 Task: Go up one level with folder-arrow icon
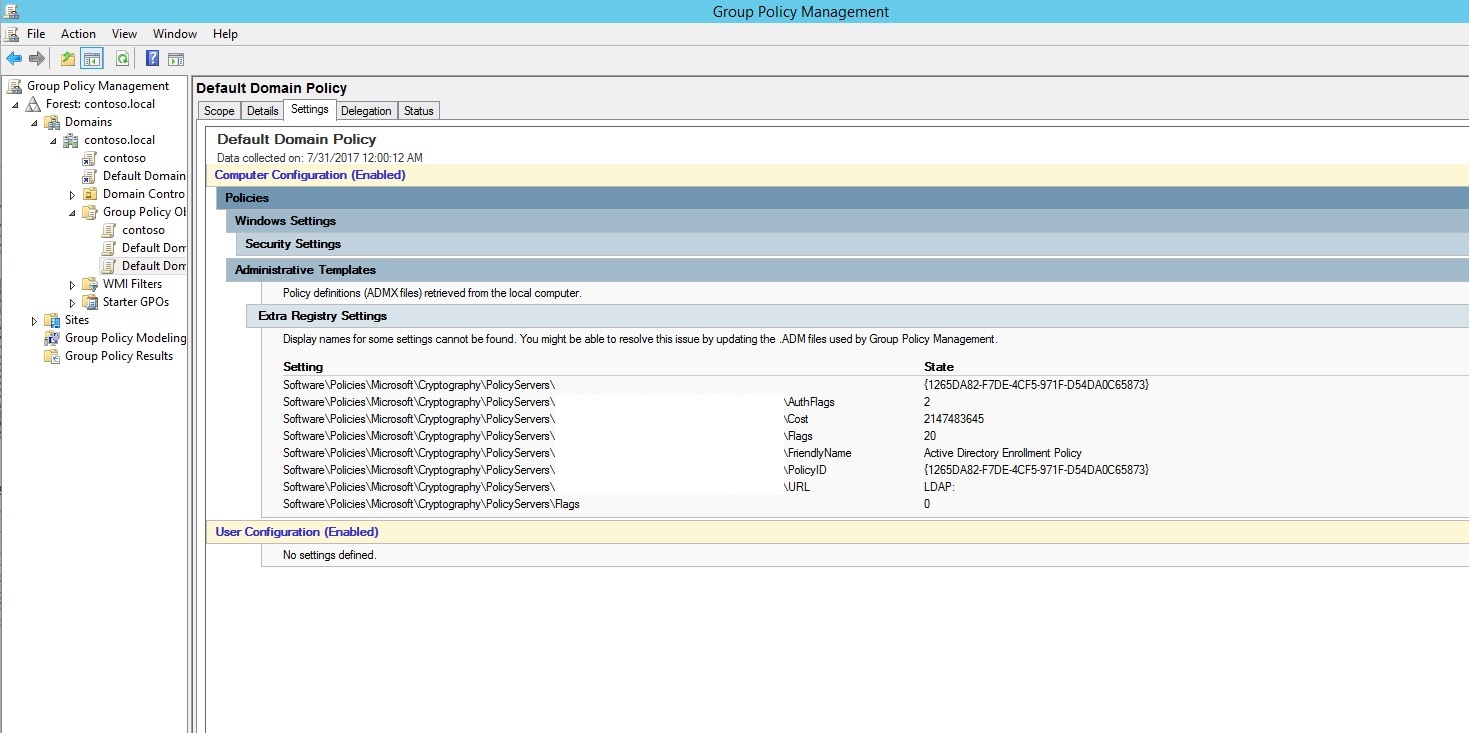[68, 58]
